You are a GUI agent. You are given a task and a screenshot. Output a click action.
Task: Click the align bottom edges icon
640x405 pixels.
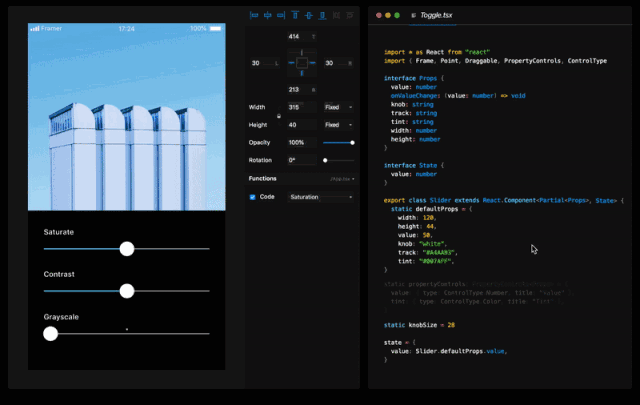coord(322,16)
